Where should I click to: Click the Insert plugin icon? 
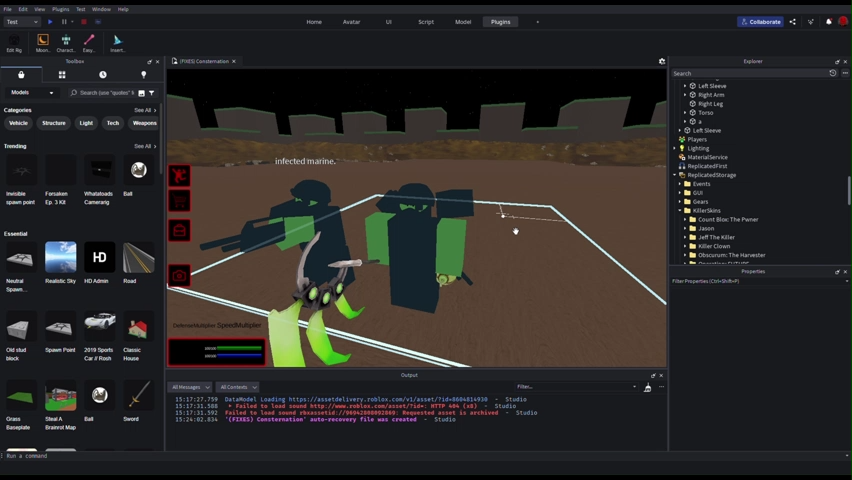117,43
